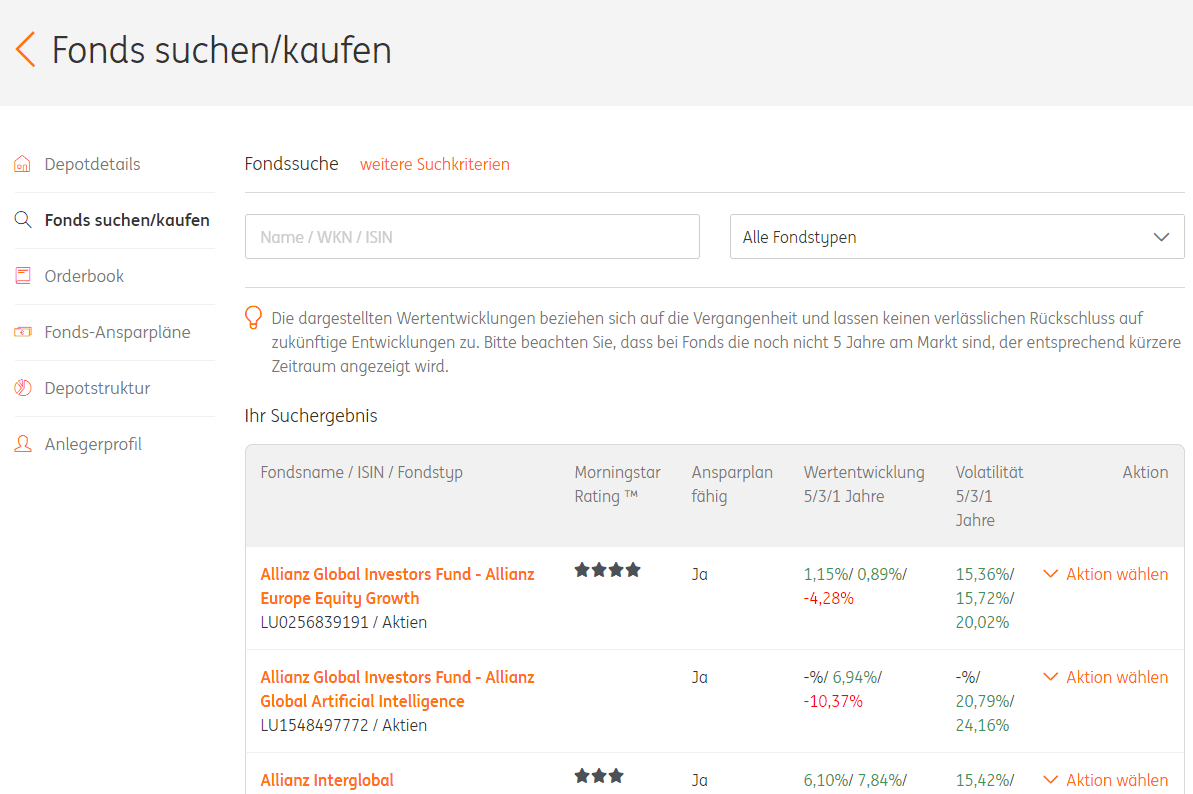The image size is (1193, 794).
Task: Open the Orderbook menu entry
Action: click(84, 276)
